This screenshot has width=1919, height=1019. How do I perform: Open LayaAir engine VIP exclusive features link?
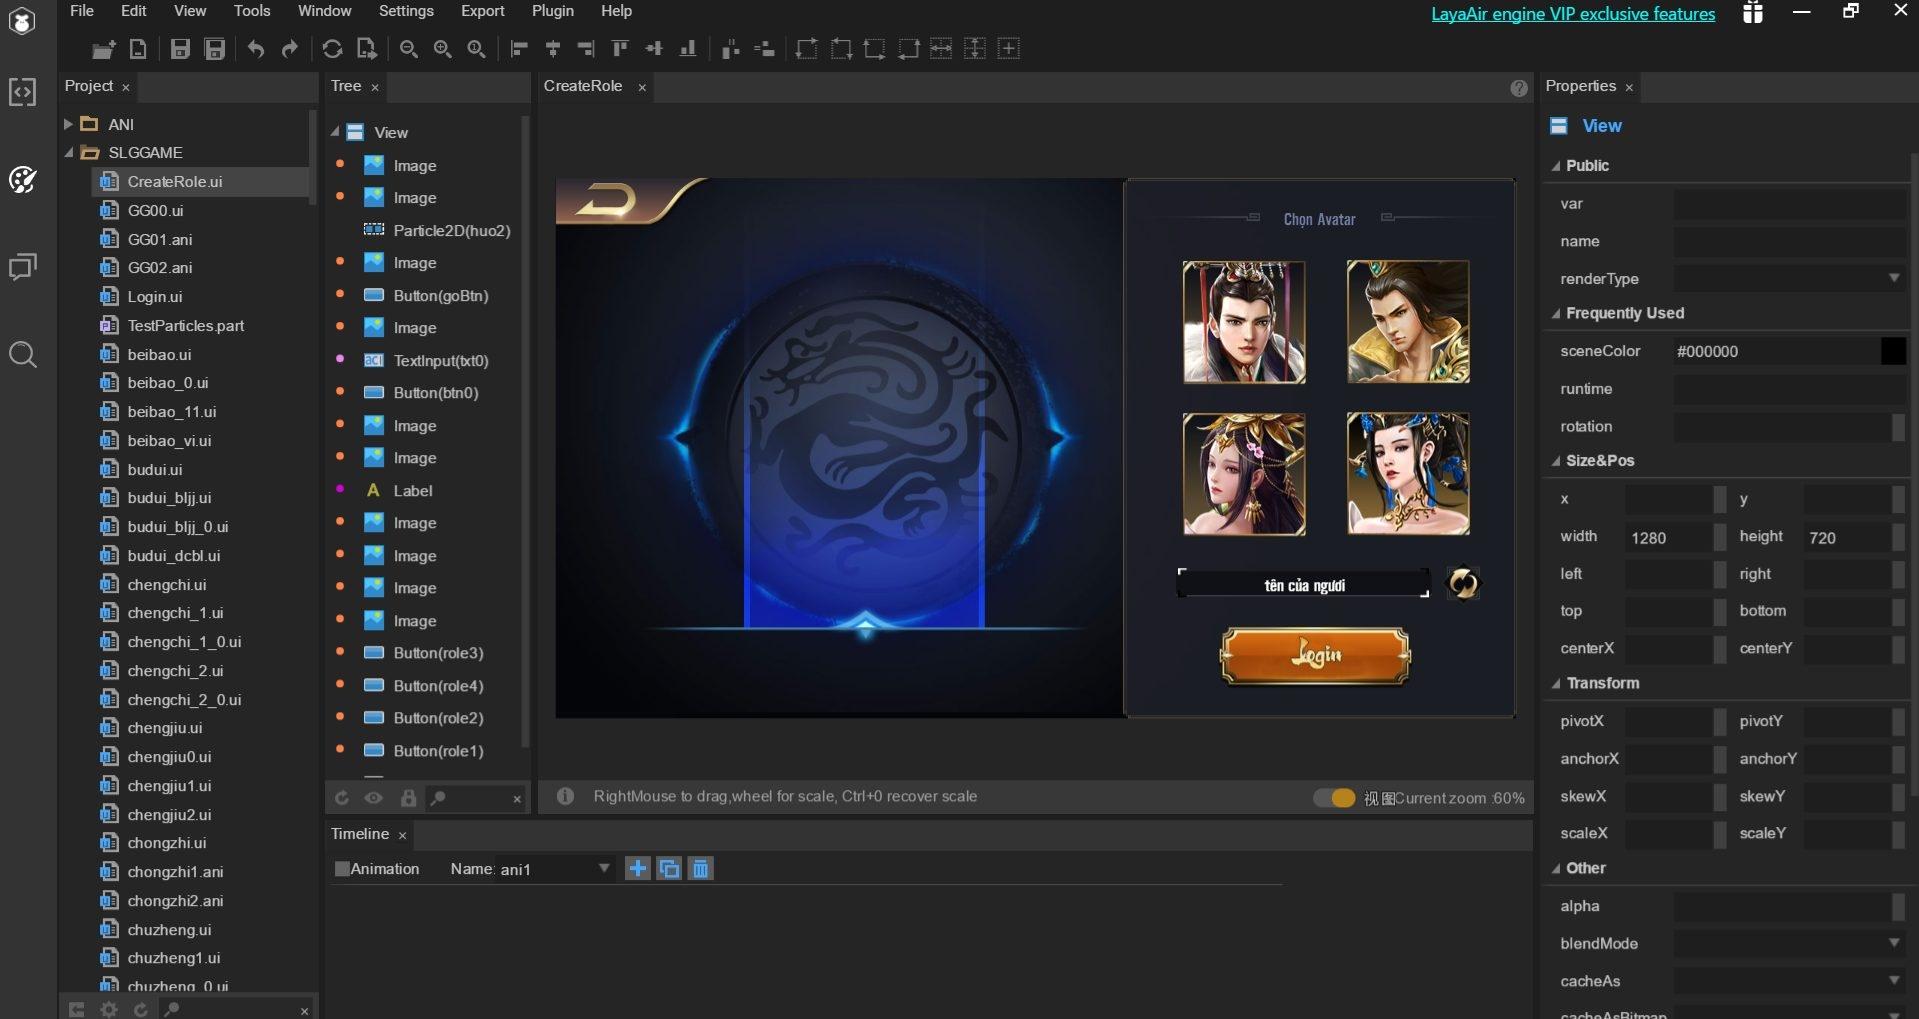[x=1572, y=14]
